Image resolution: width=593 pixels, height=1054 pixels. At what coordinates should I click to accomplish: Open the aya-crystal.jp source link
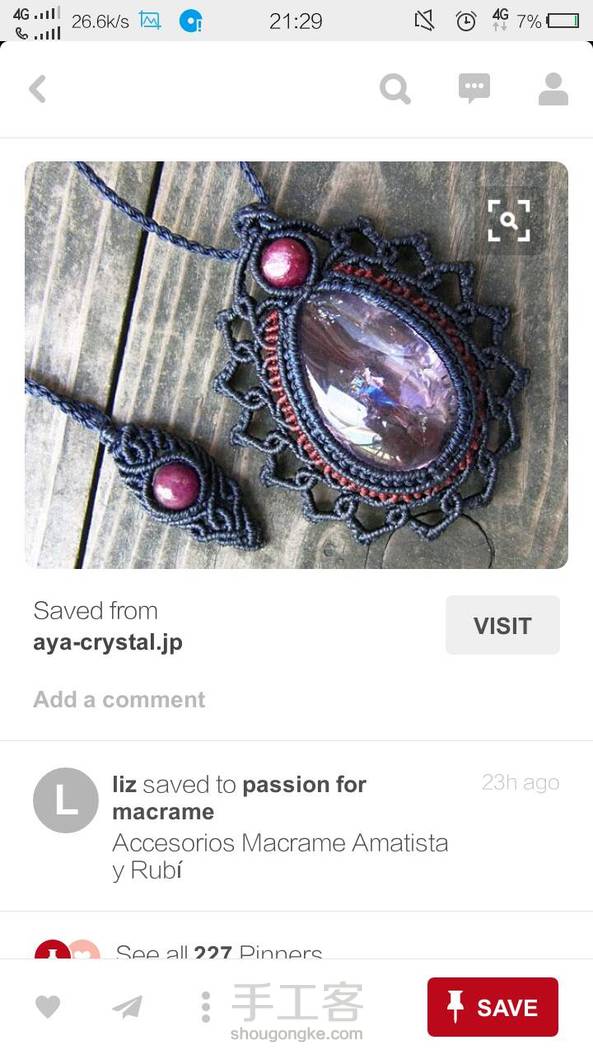pos(108,643)
